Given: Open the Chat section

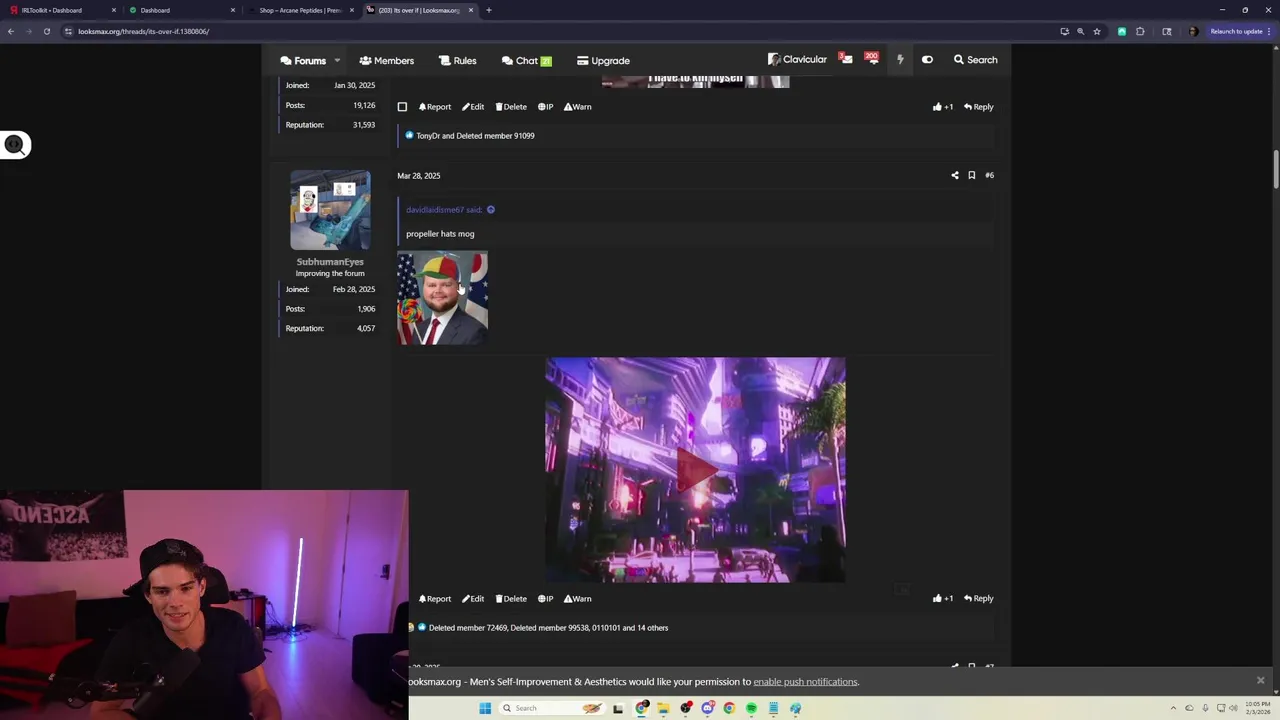Looking at the screenshot, I should pyautogui.click(x=526, y=60).
